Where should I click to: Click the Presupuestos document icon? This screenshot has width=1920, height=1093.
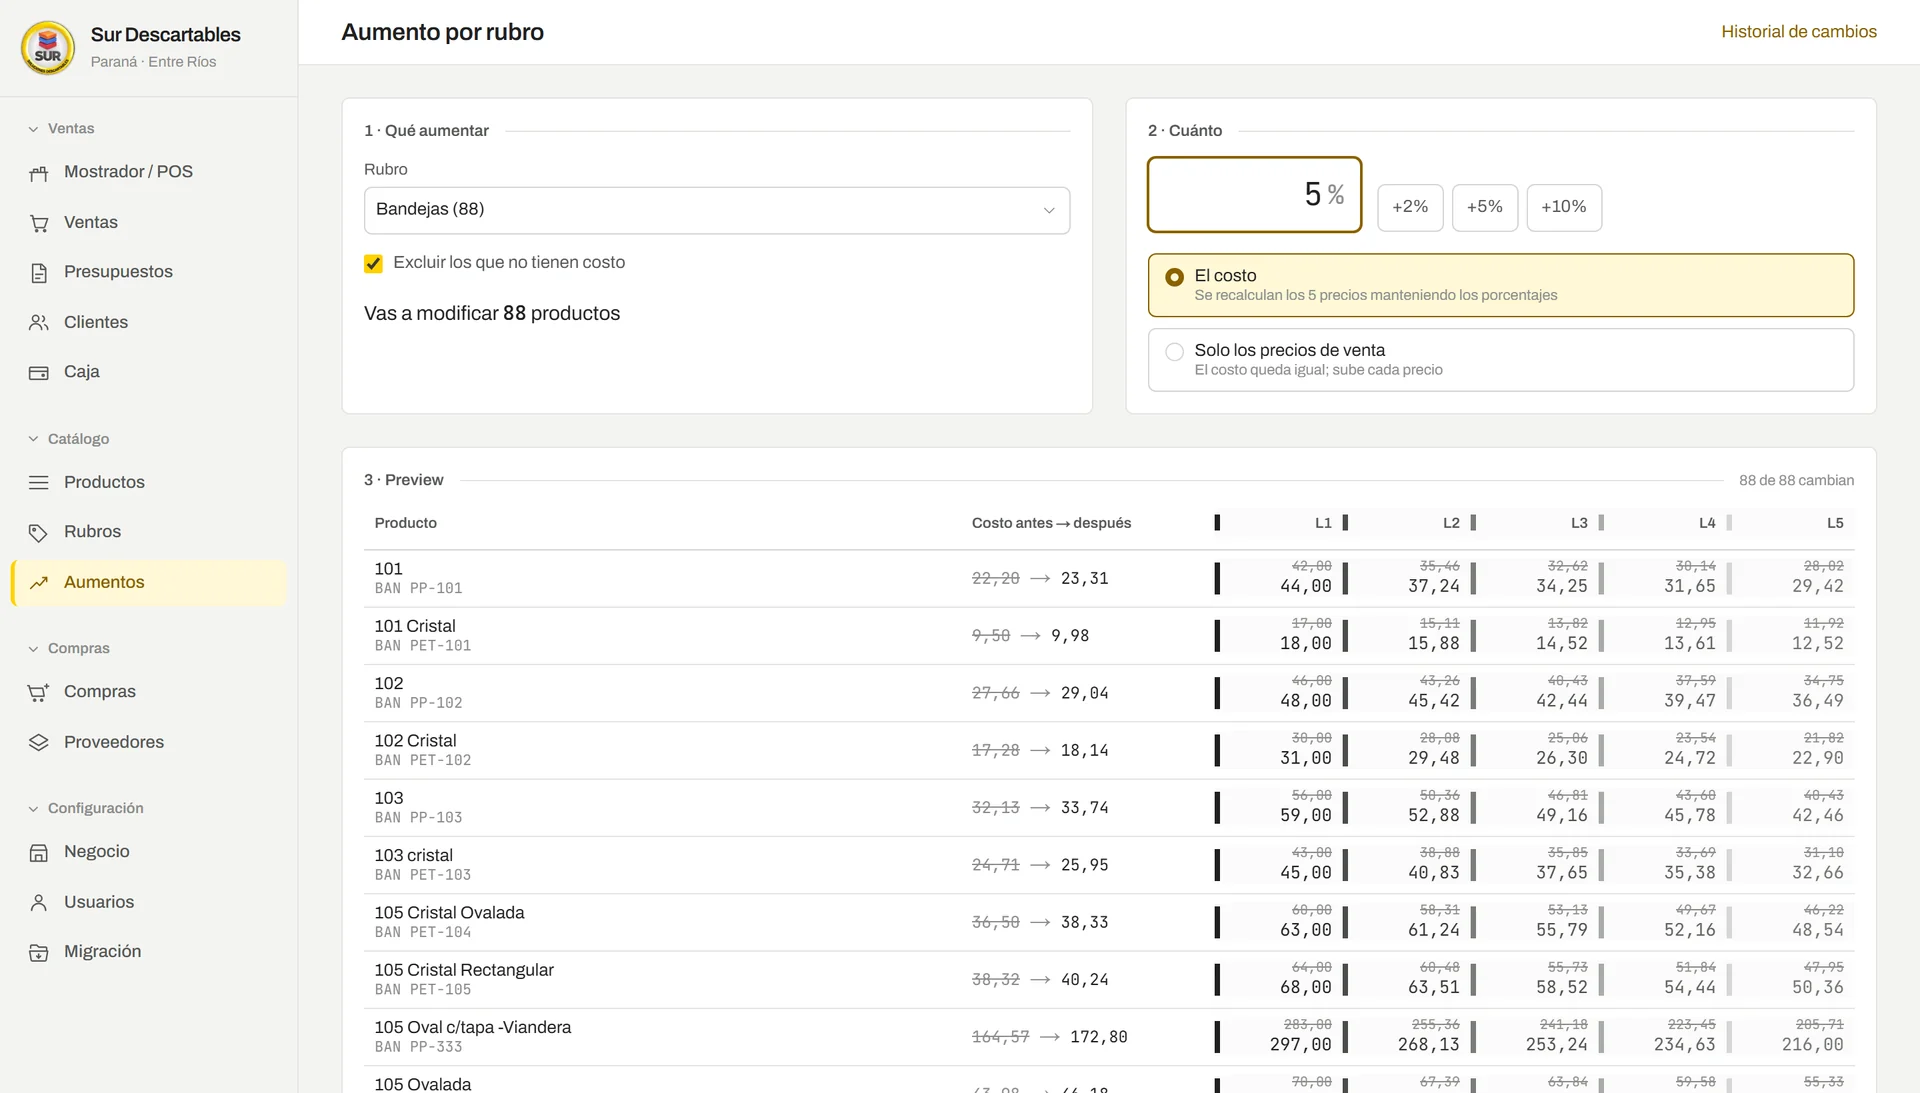39,273
